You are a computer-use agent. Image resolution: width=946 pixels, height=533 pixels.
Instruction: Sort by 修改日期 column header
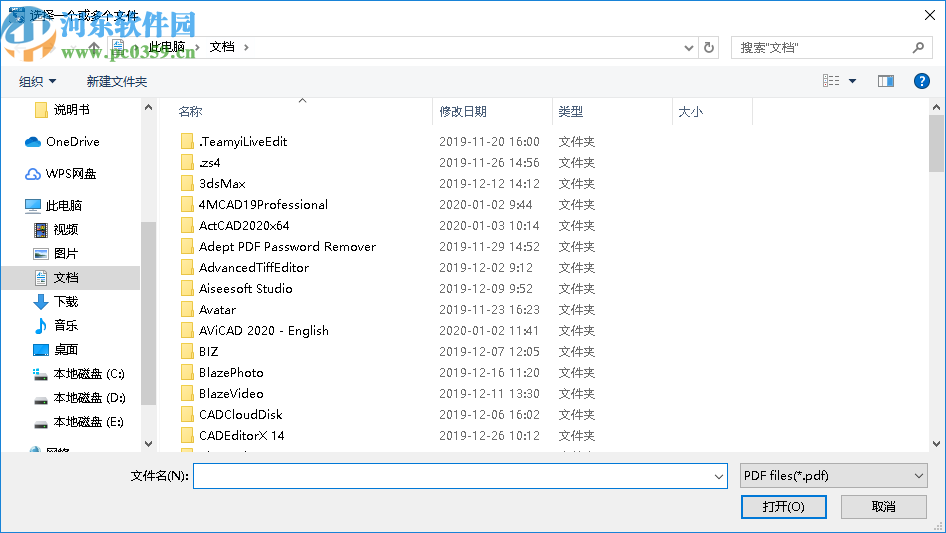point(463,112)
